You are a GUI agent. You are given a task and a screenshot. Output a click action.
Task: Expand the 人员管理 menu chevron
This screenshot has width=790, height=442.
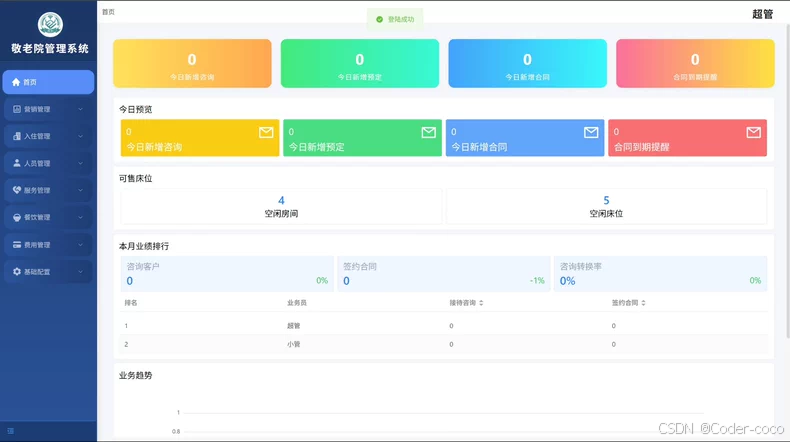pyautogui.click(x=80, y=163)
